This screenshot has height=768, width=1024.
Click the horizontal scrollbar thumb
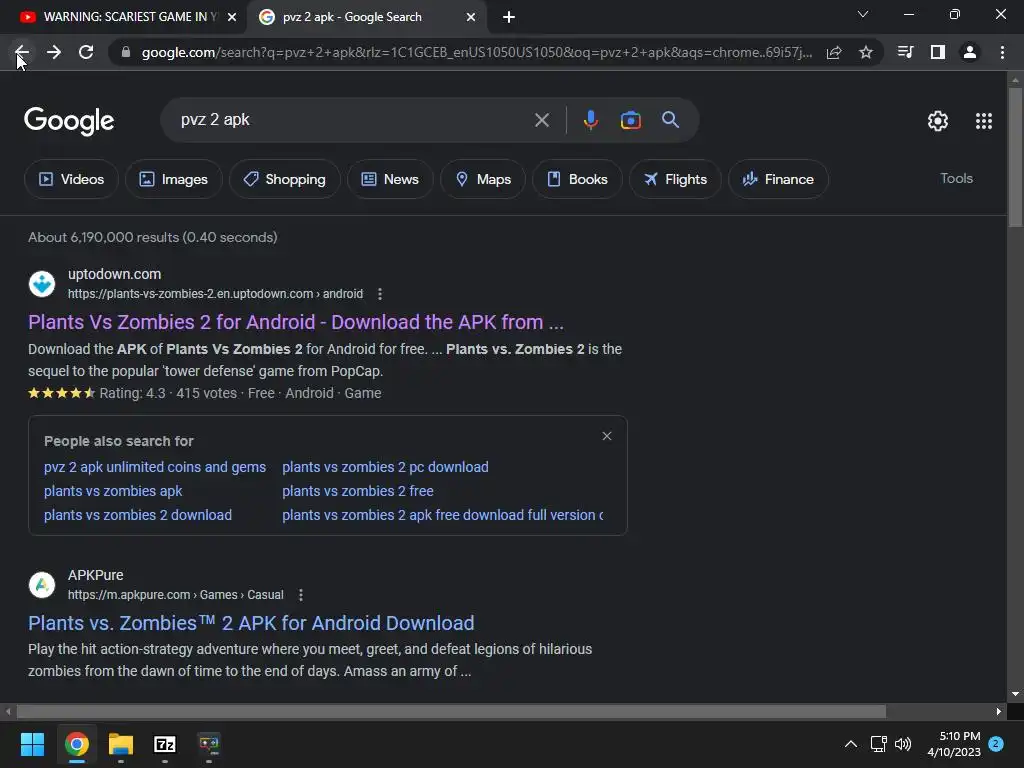click(x=451, y=711)
